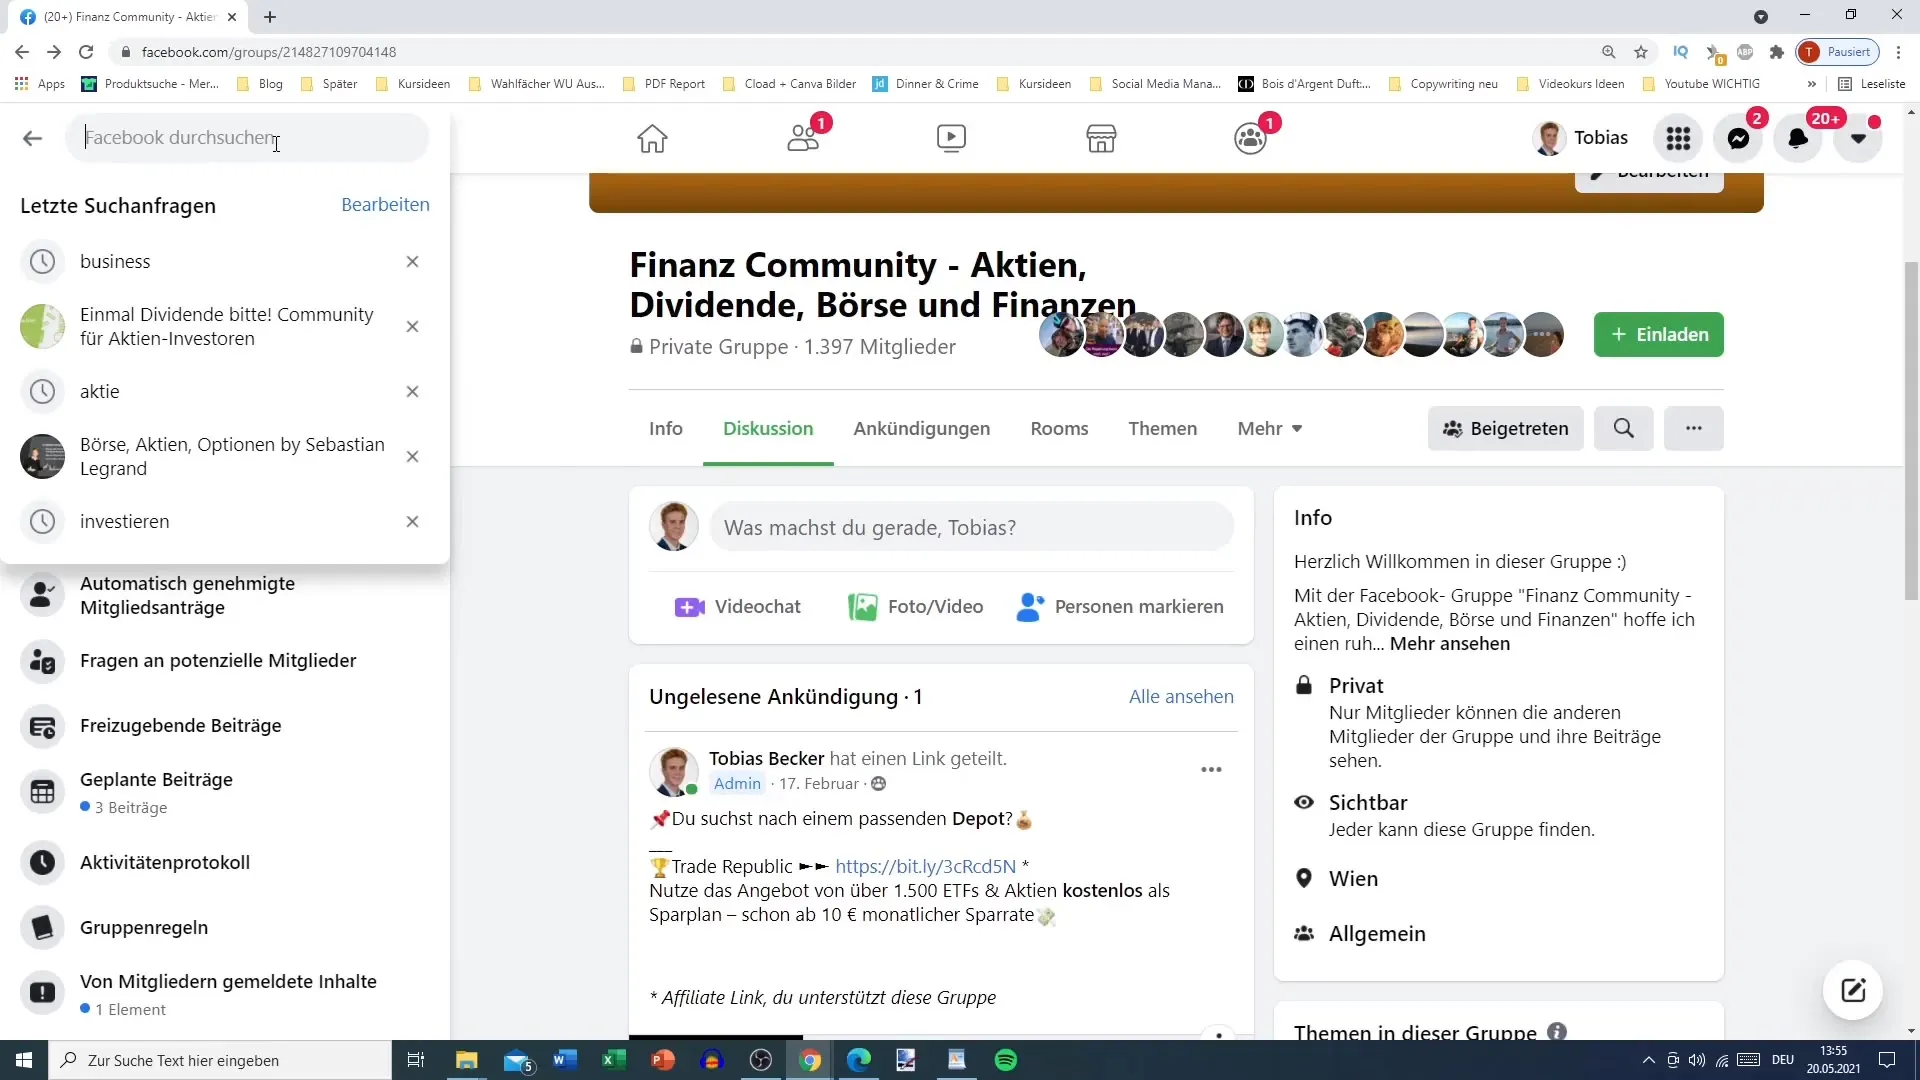Remove the 'aktie' recent search
Screen dimensions: 1920x1080
(x=412, y=391)
